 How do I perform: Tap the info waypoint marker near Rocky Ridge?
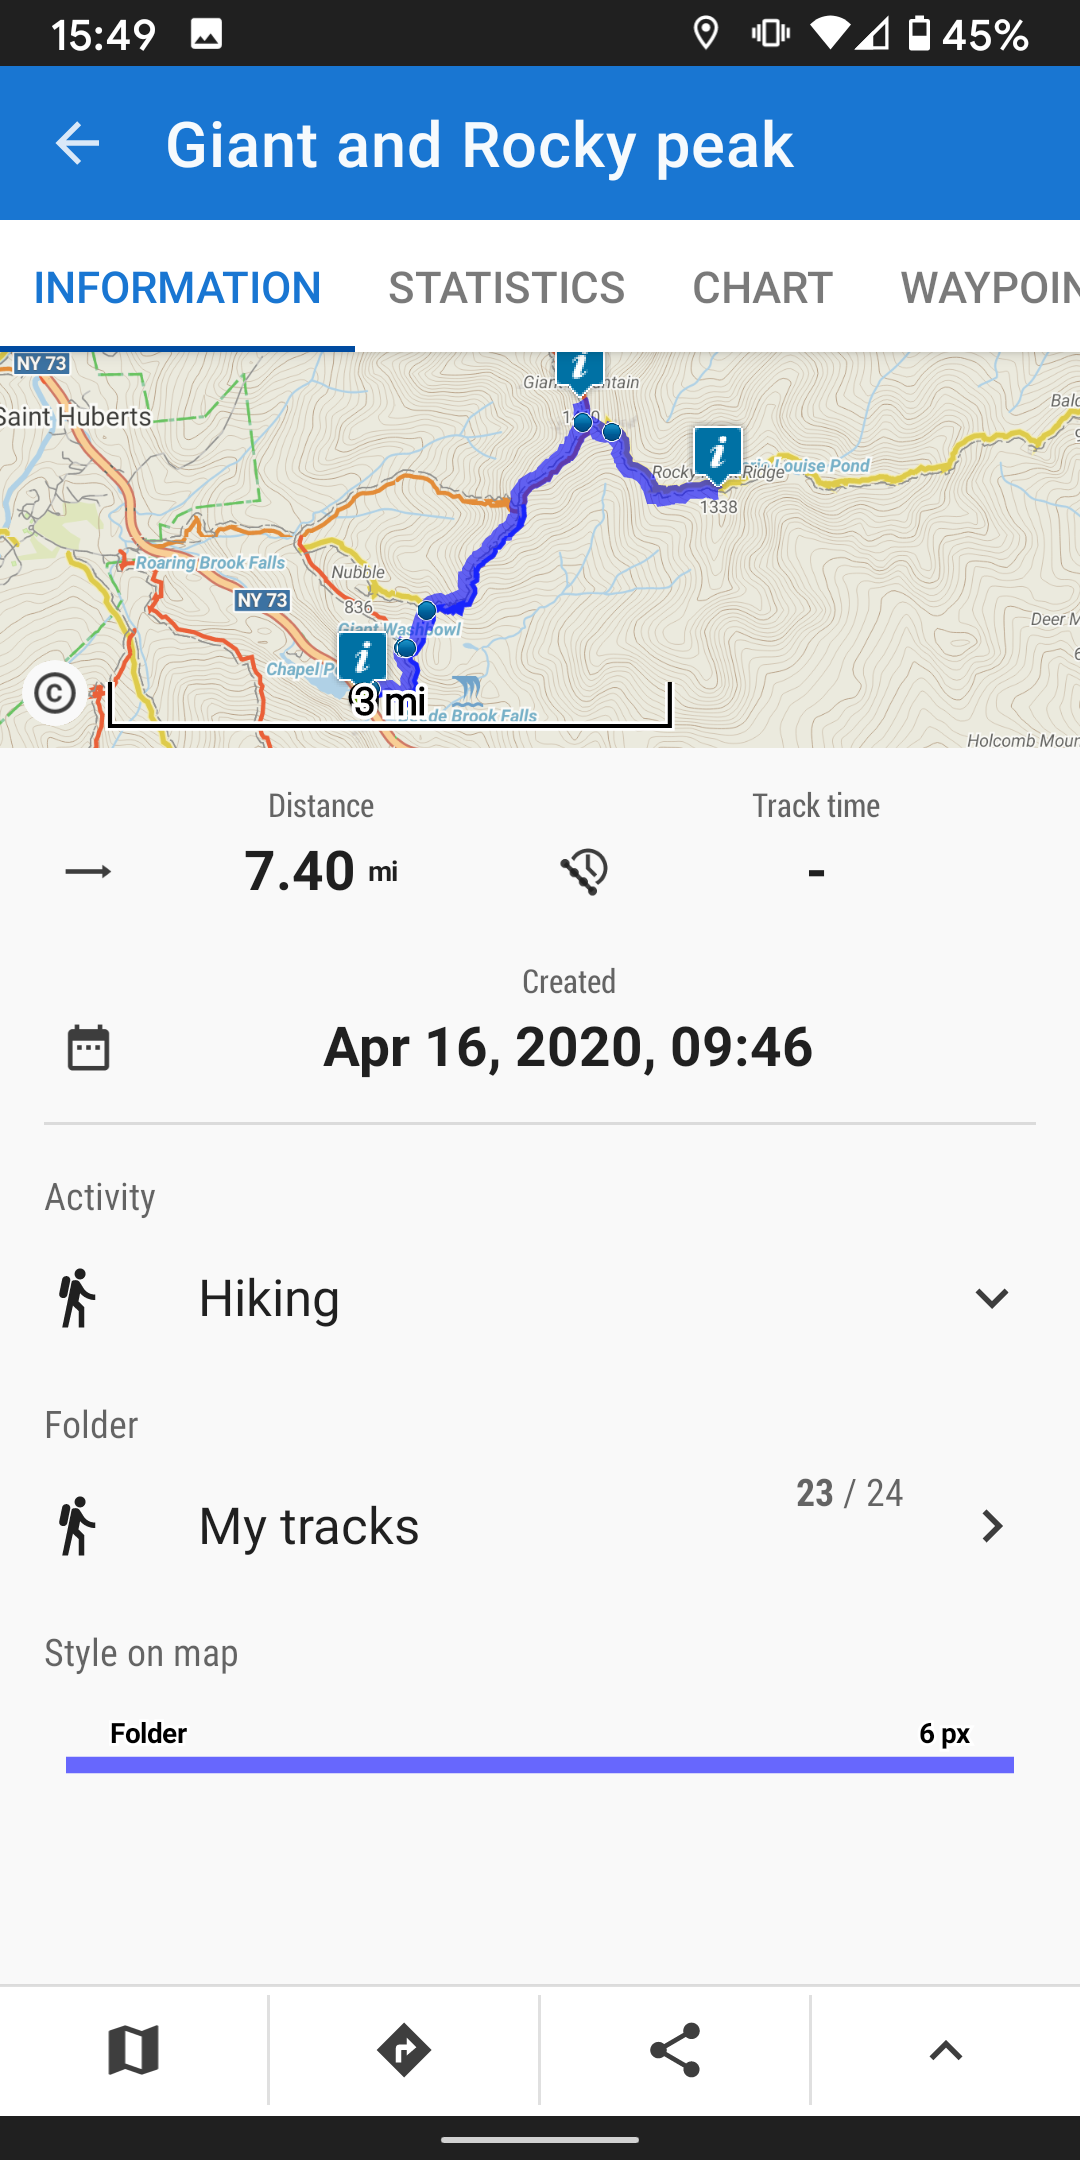tap(718, 453)
